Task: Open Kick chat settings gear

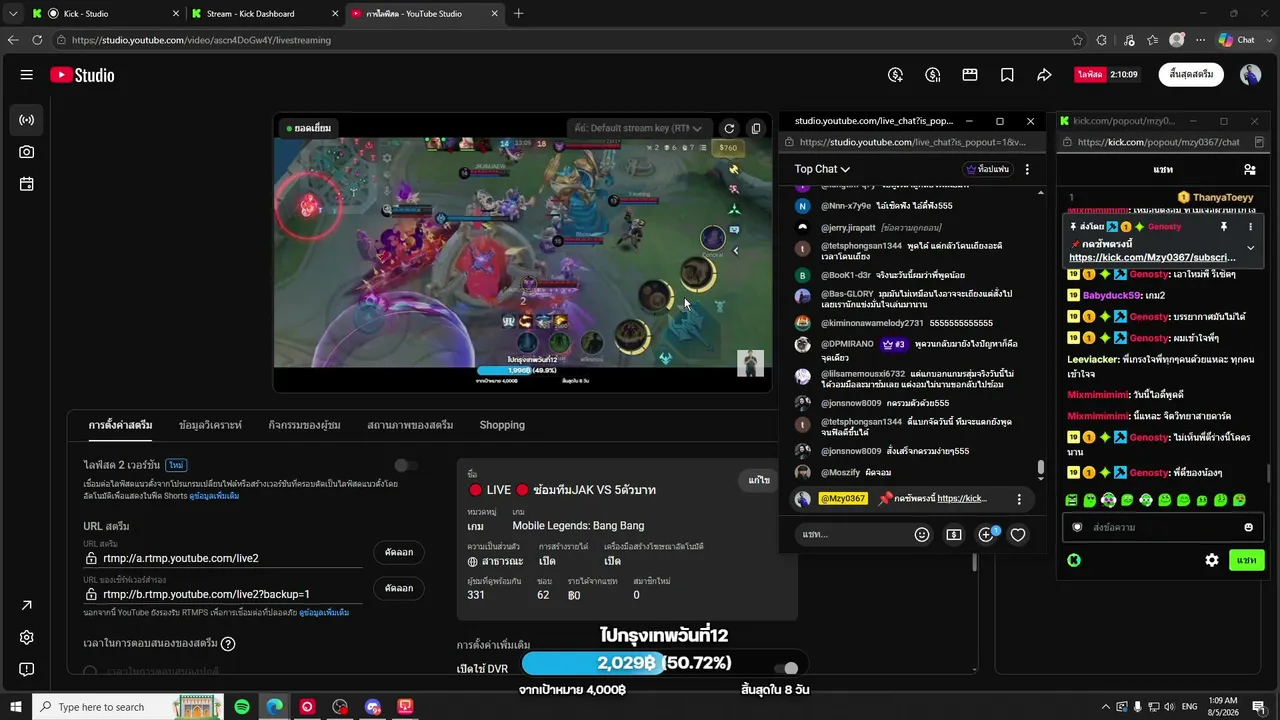Action: 1212,560
